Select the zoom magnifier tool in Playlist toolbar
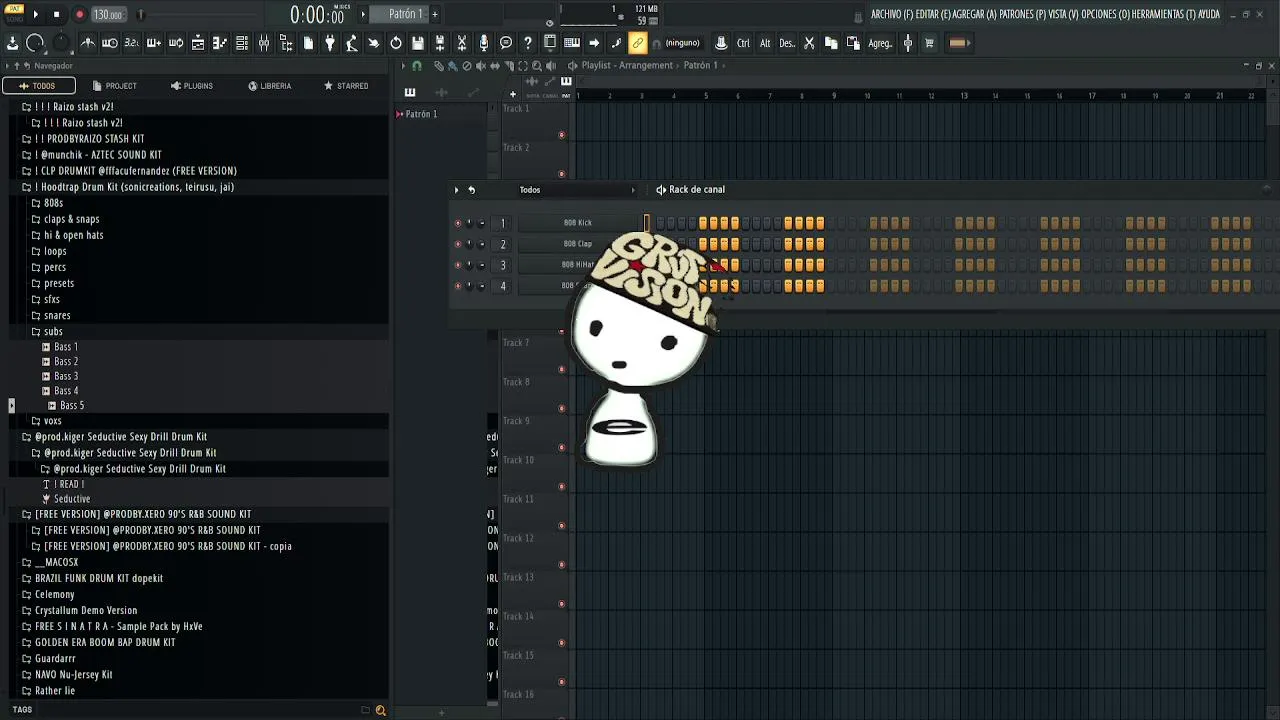The width and height of the screenshot is (1280, 720). click(x=536, y=65)
